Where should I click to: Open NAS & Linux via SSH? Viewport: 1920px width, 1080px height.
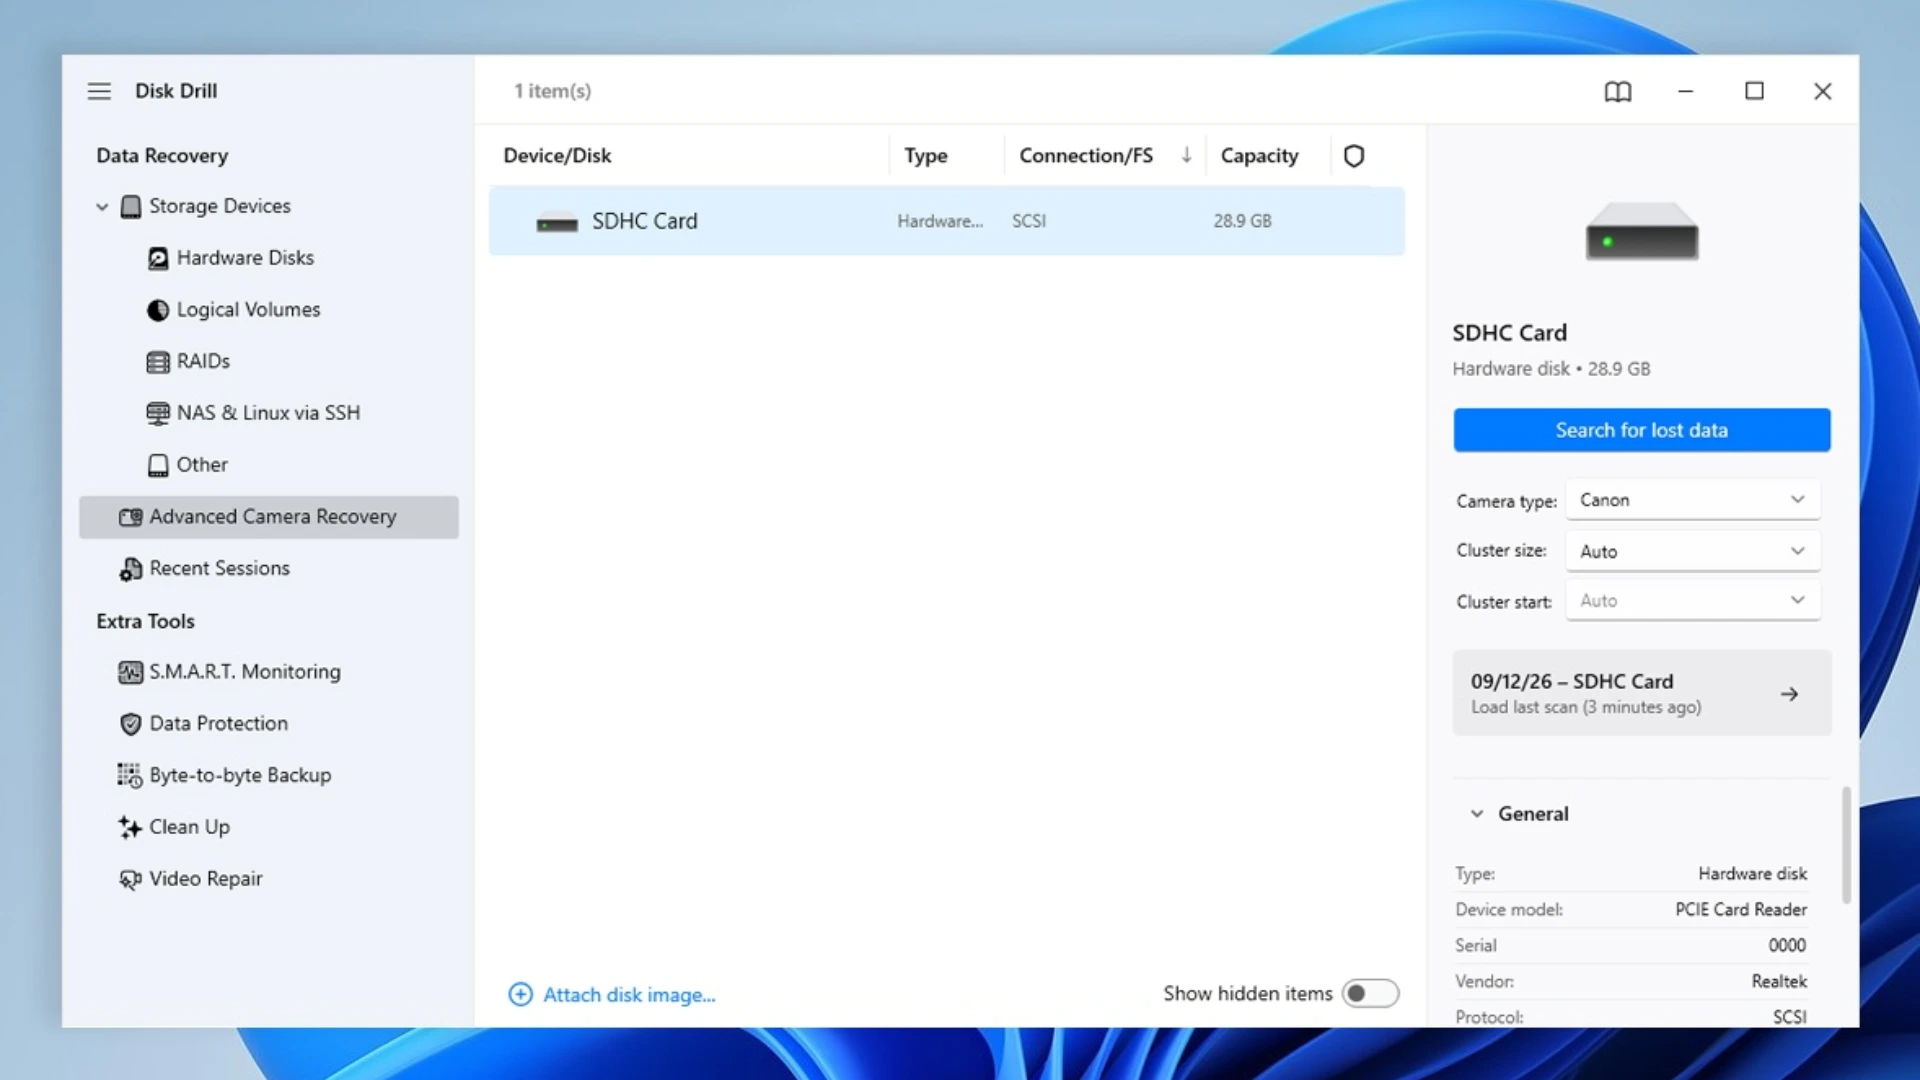(x=268, y=413)
